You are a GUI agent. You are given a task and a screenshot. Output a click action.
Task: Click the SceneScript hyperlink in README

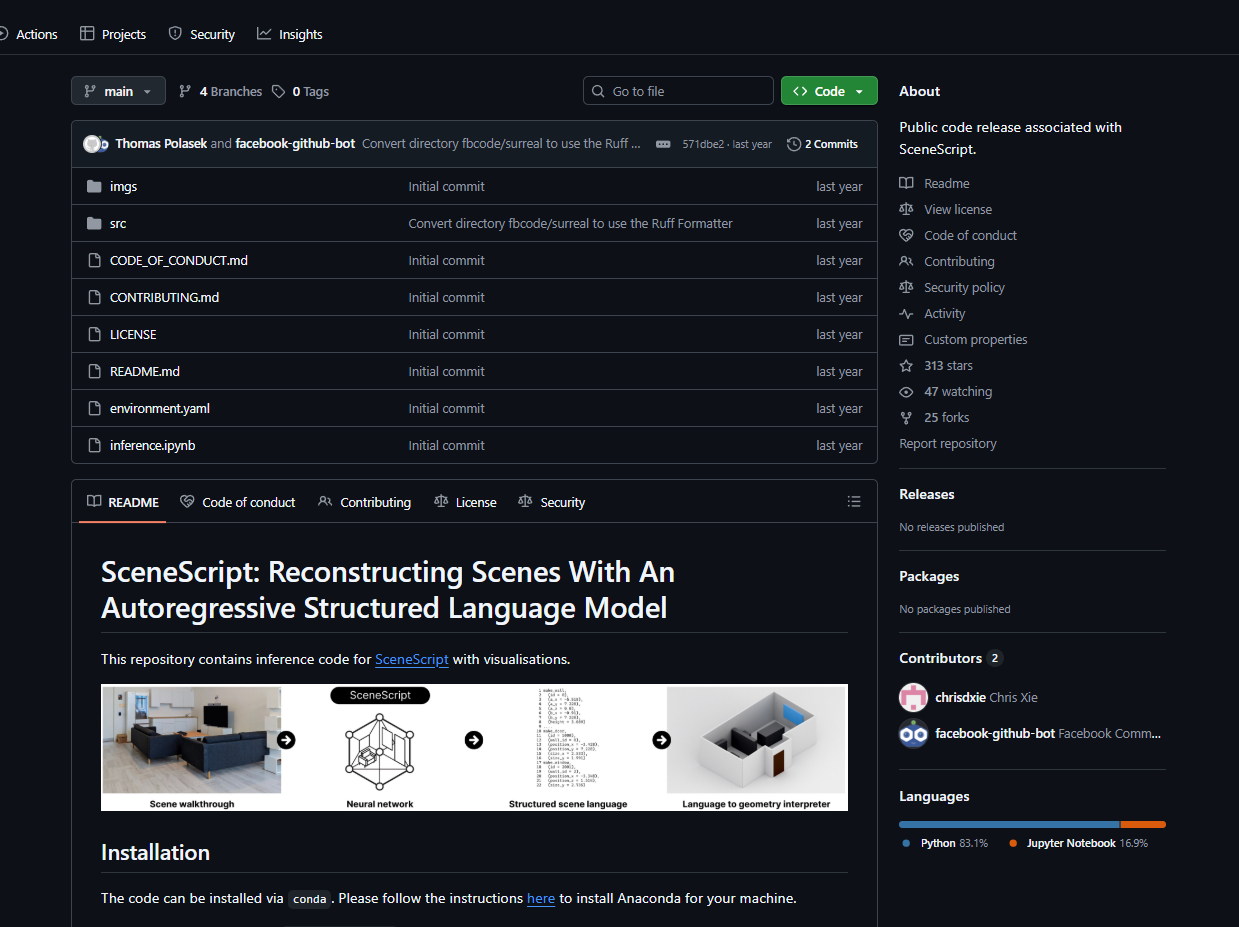tap(412, 659)
